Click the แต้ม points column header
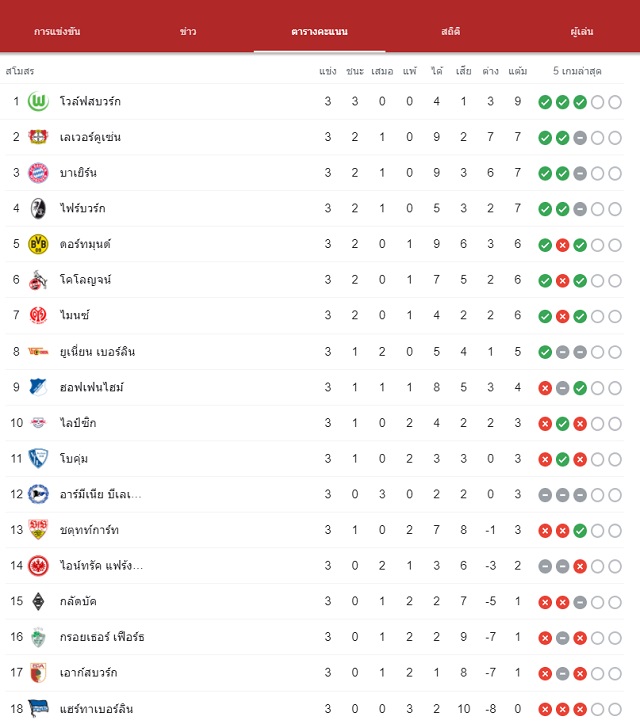Image resolution: width=640 pixels, height=728 pixels. tap(517, 71)
